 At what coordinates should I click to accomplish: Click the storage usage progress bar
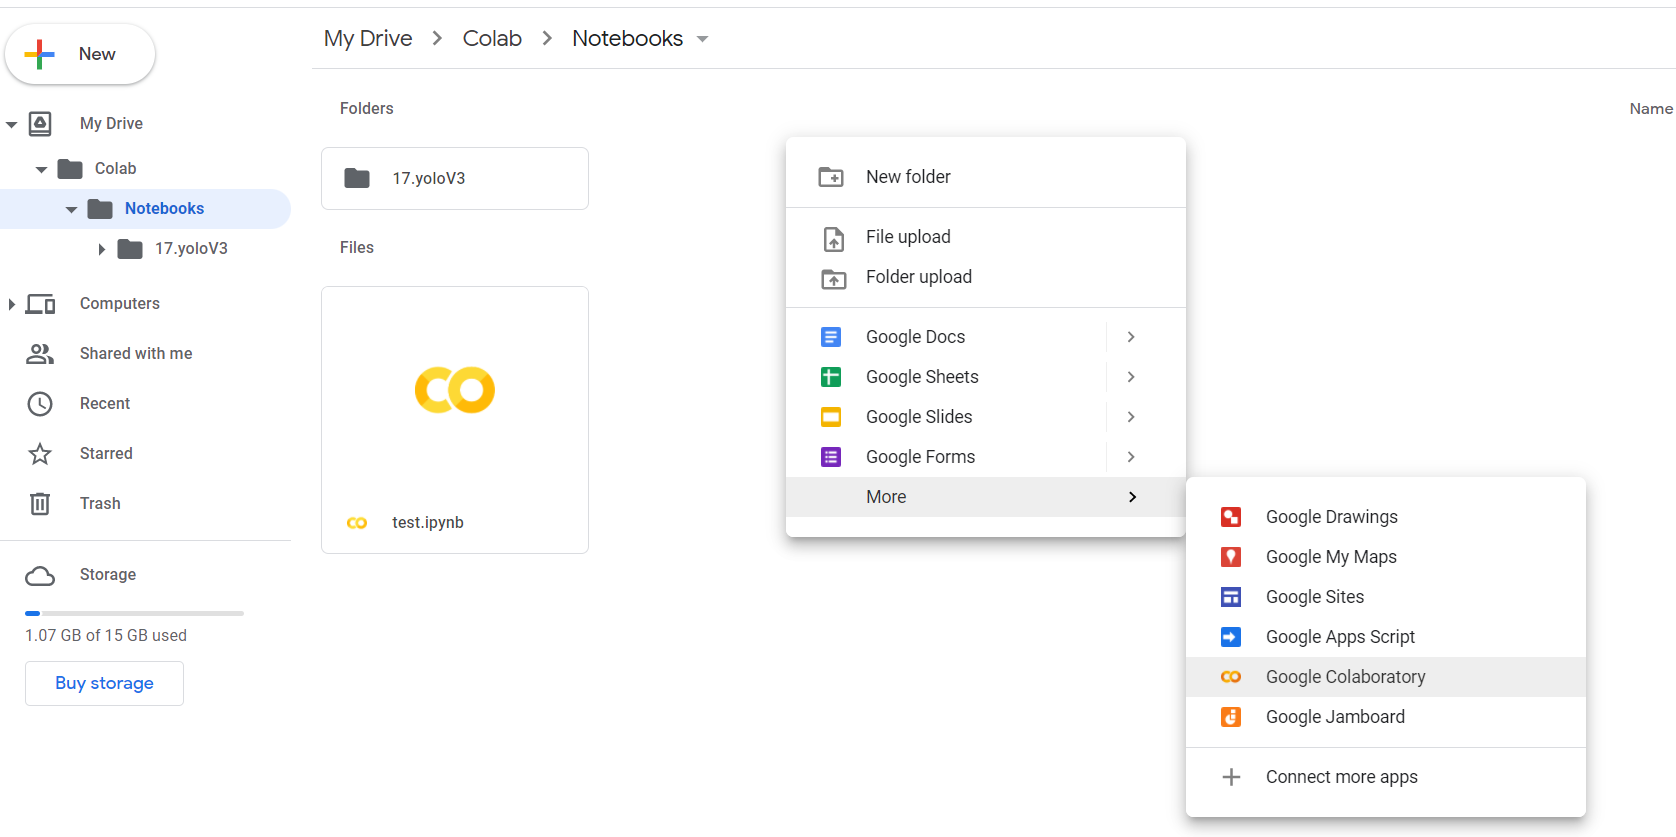(134, 613)
